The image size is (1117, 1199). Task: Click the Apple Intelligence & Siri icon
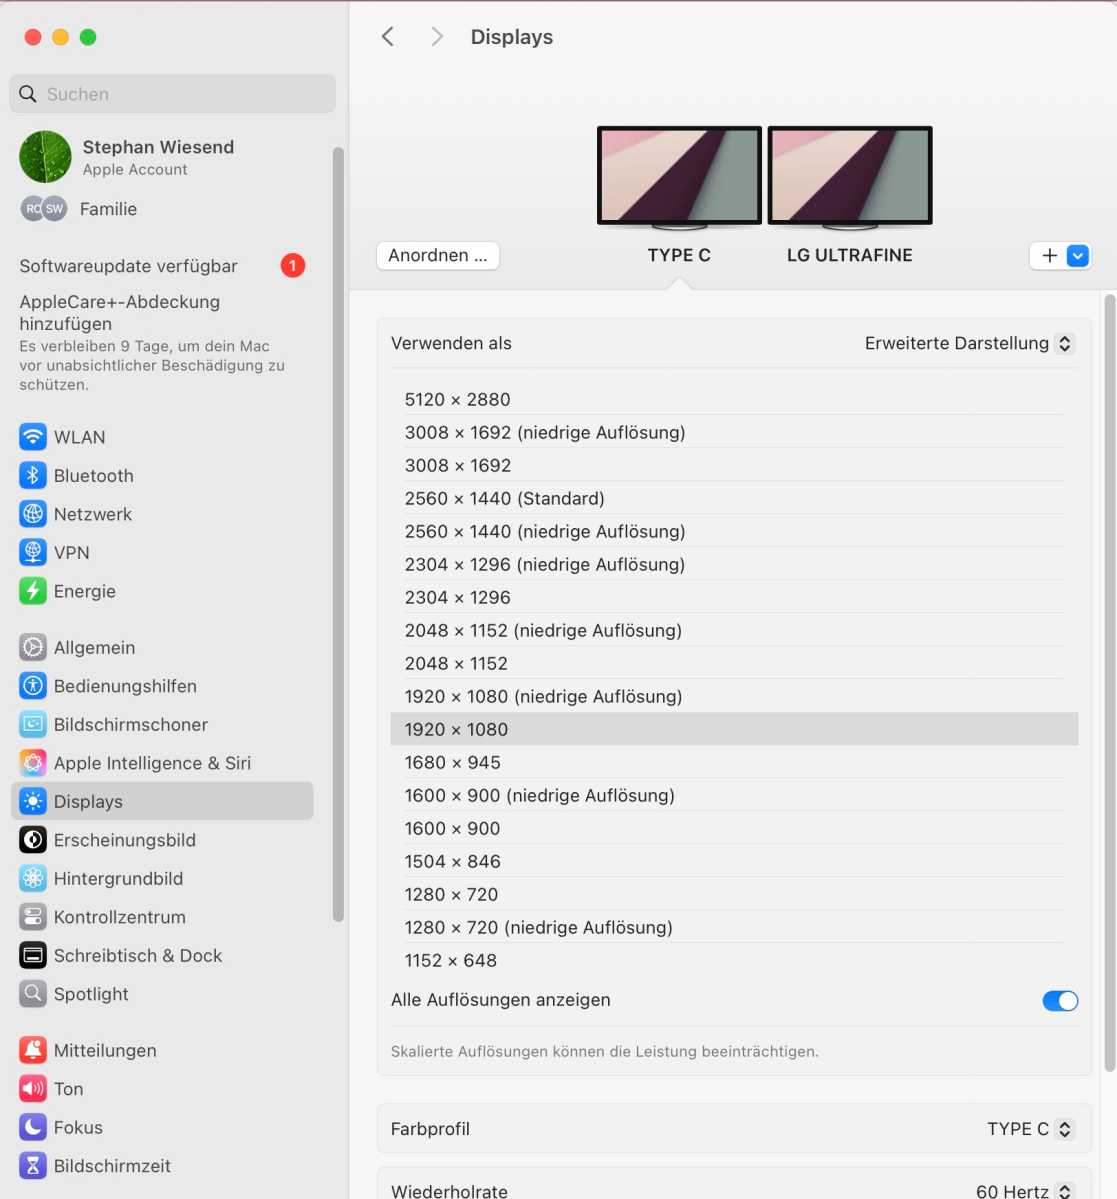coord(33,763)
